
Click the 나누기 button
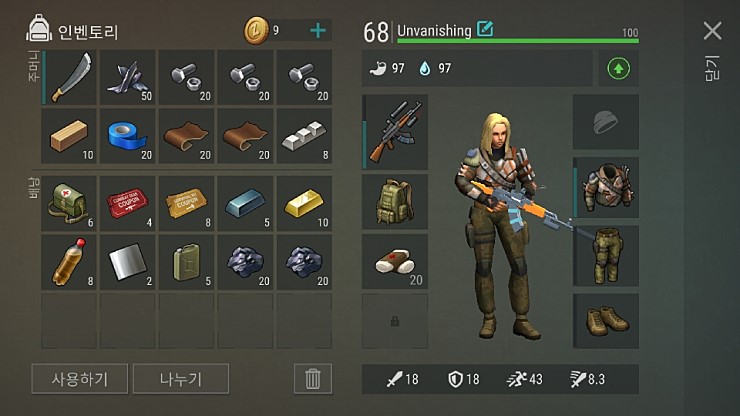tap(181, 379)
